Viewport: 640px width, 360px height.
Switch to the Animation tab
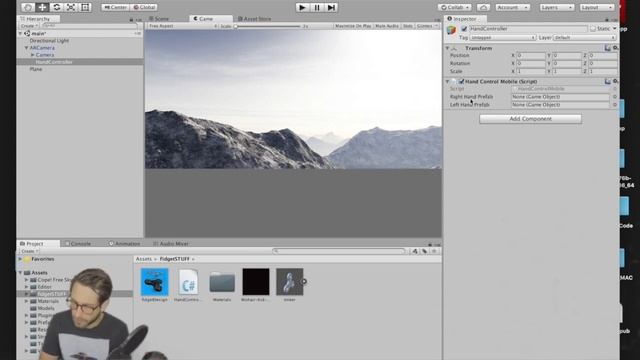124,244
